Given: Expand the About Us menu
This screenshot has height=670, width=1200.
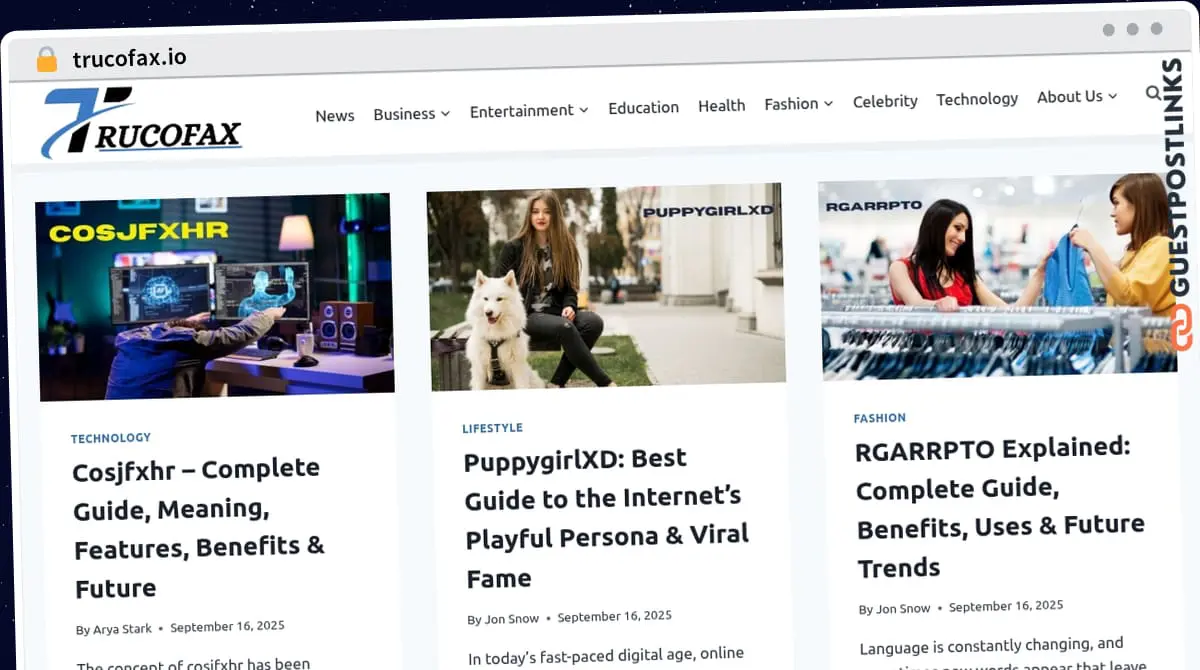Looking at the screenshot, I should click(1076, 97).
